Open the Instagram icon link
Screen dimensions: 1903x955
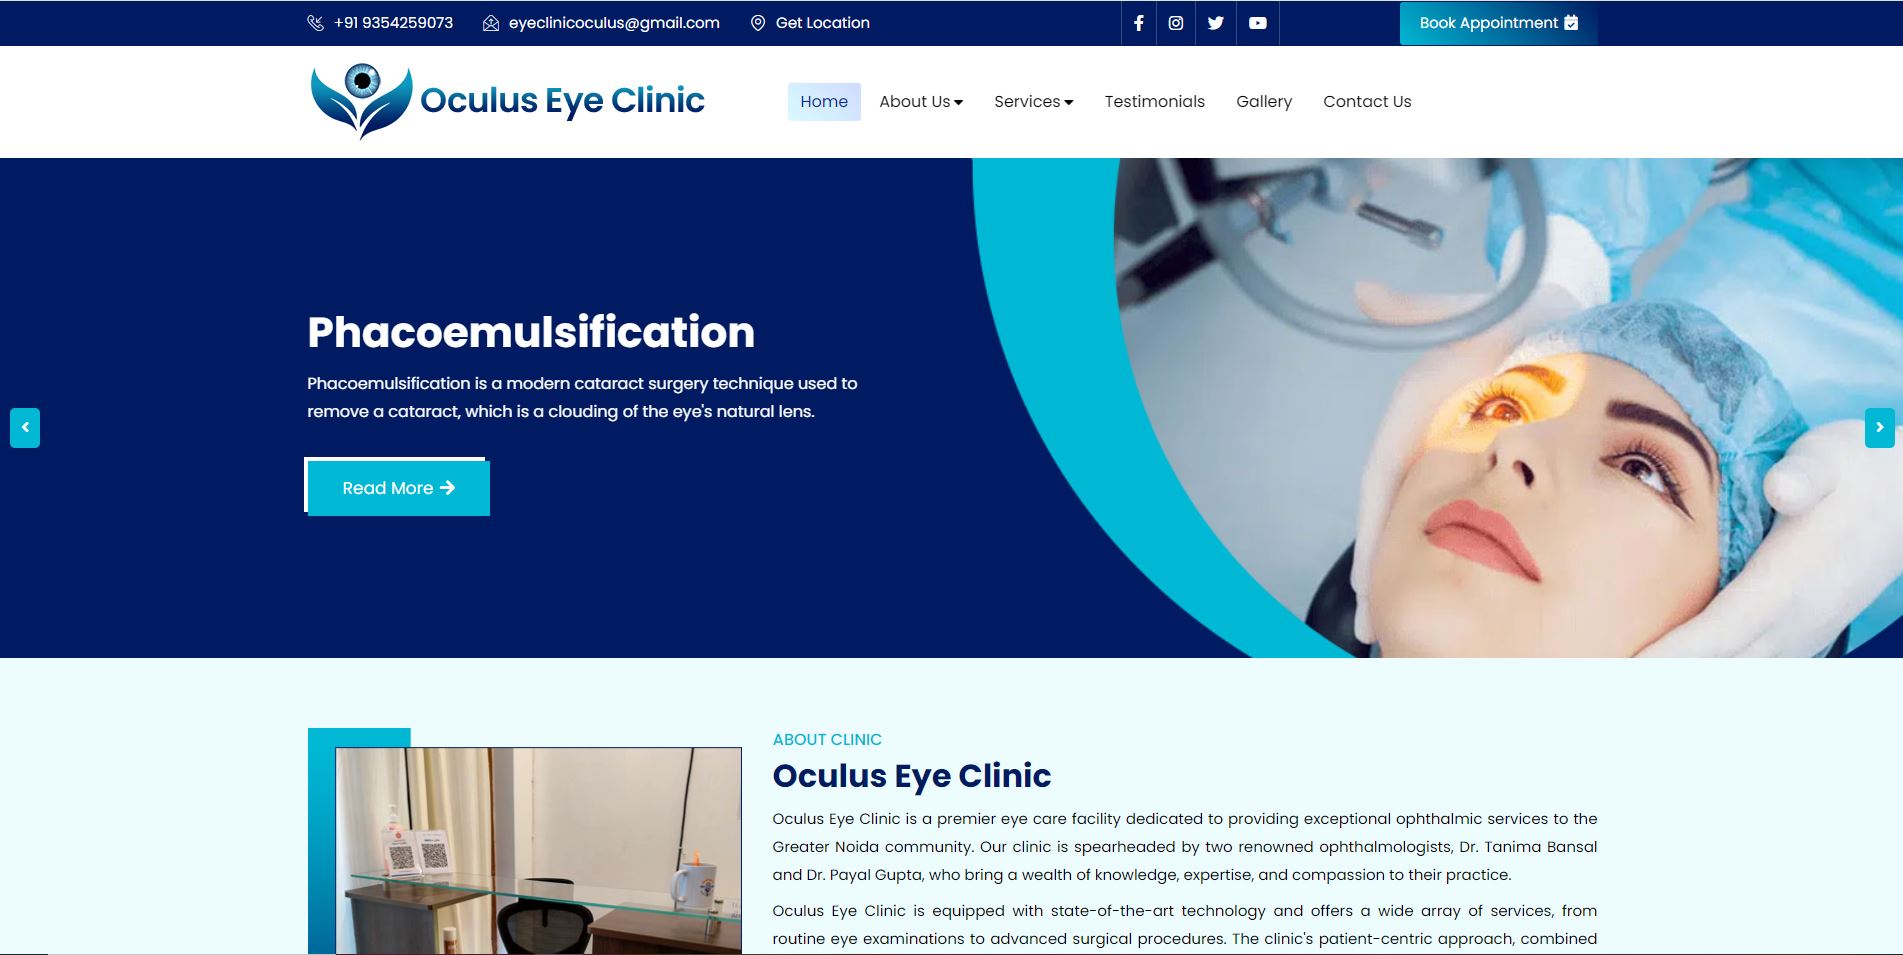(1176, 23)
